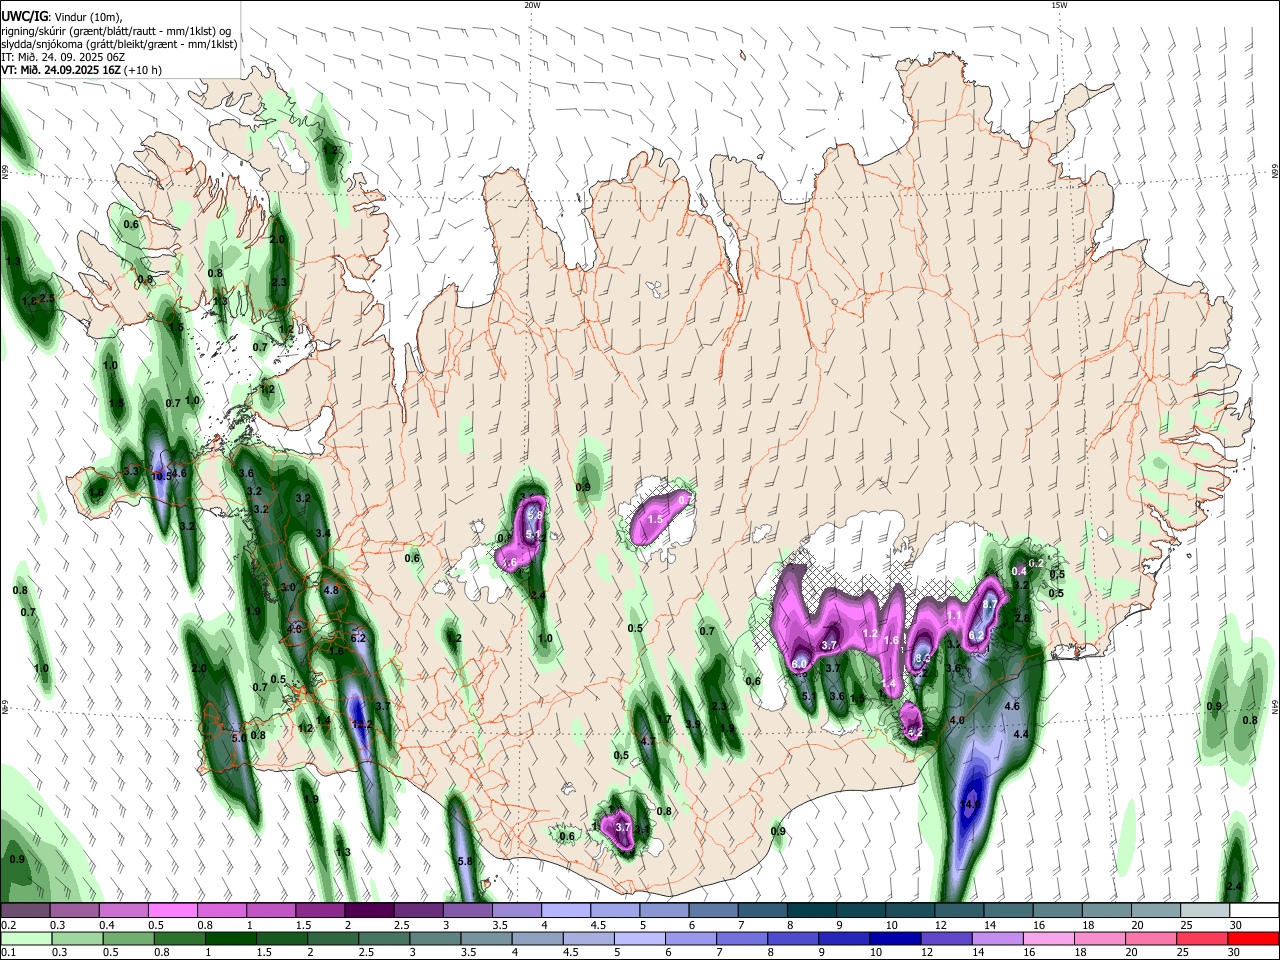Click the "15W" longitude label
1280x960 pixels.
coord(1059,5)
